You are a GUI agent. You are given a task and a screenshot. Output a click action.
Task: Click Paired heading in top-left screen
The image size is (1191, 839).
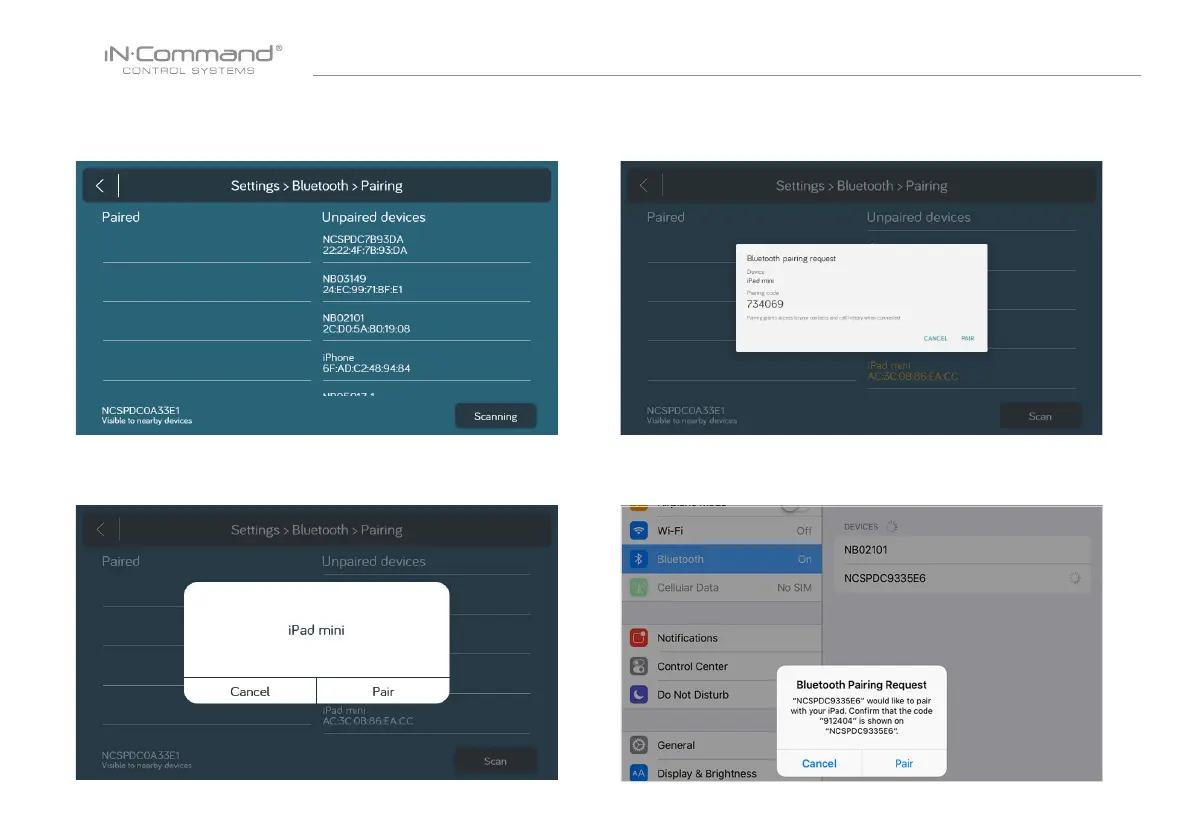tap(121, 217)
